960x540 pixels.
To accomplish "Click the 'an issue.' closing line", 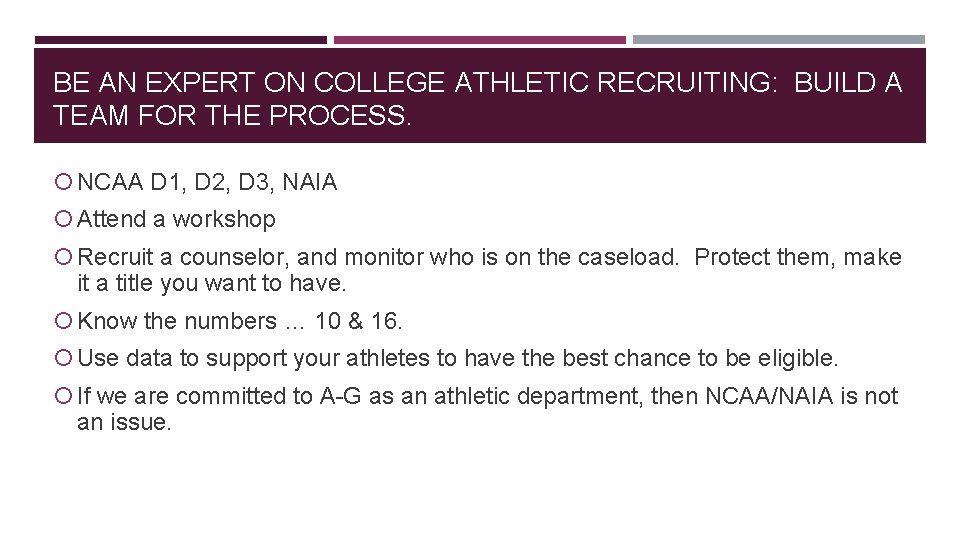I will (x=125, y=423).
